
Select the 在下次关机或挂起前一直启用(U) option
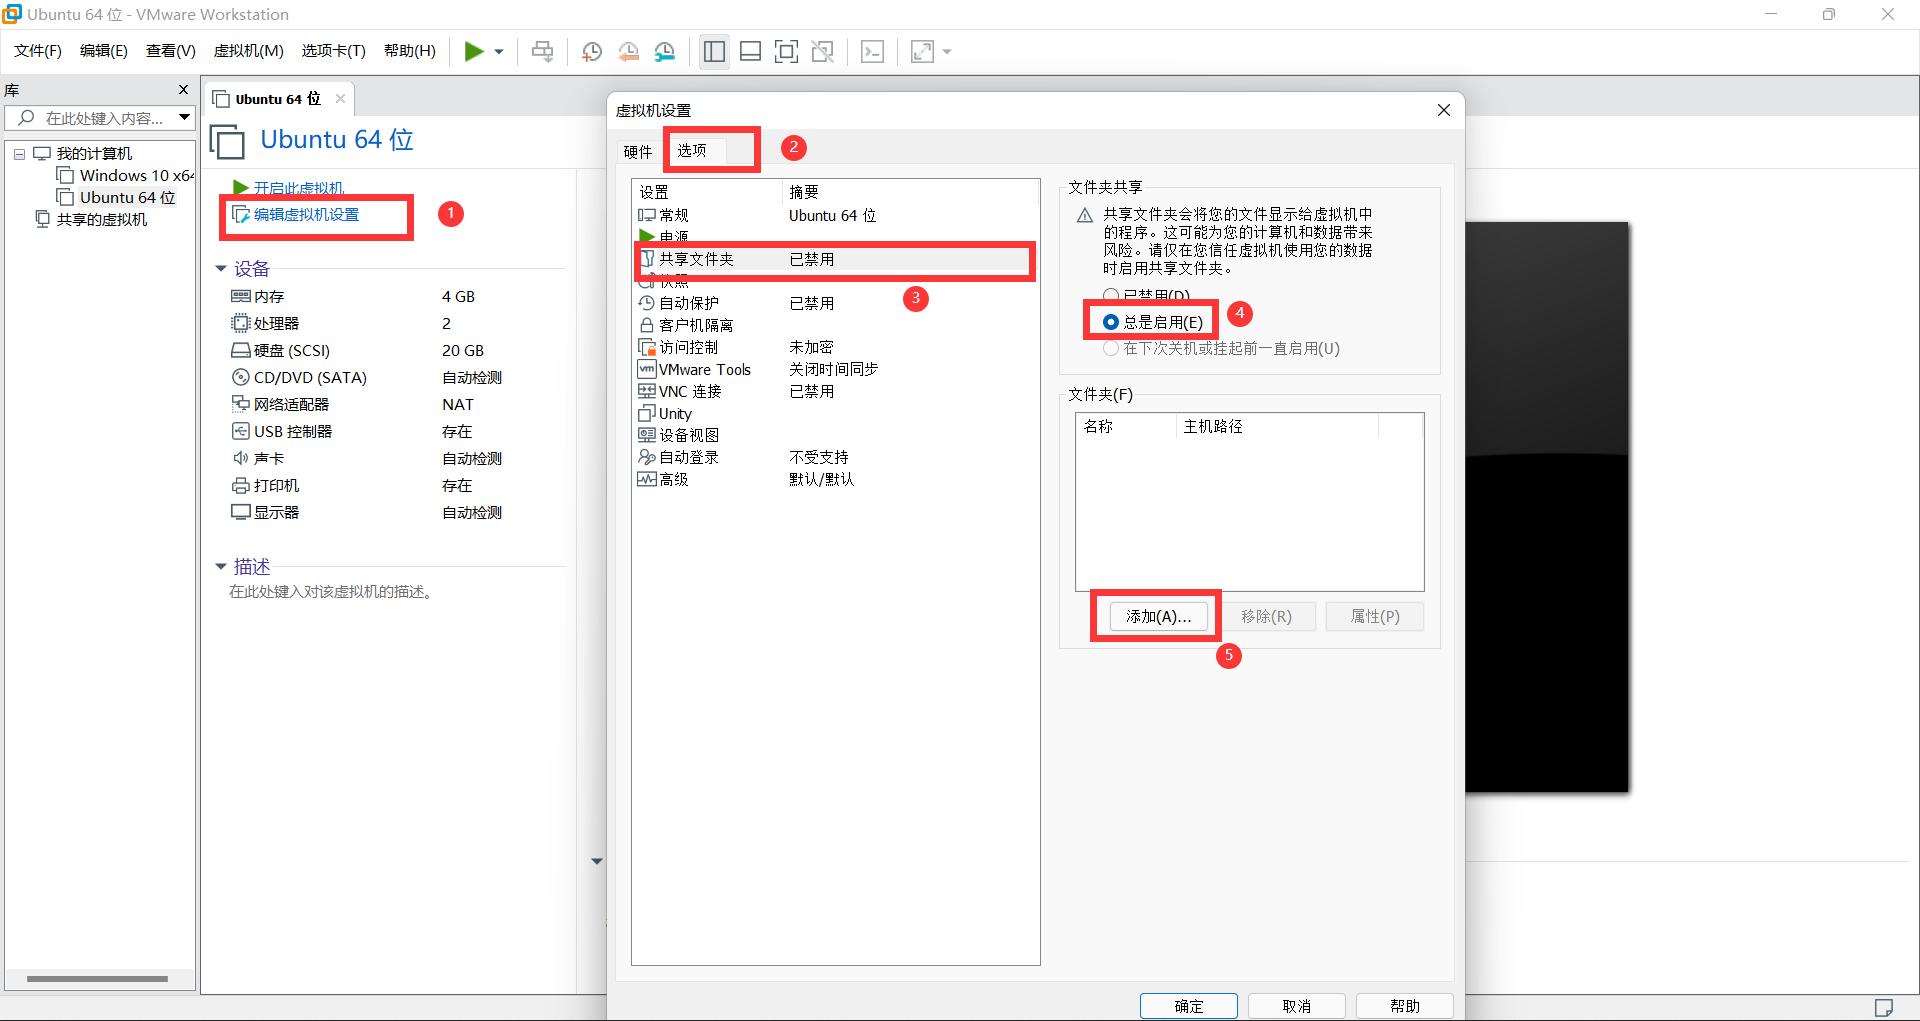pos(1111,348)
